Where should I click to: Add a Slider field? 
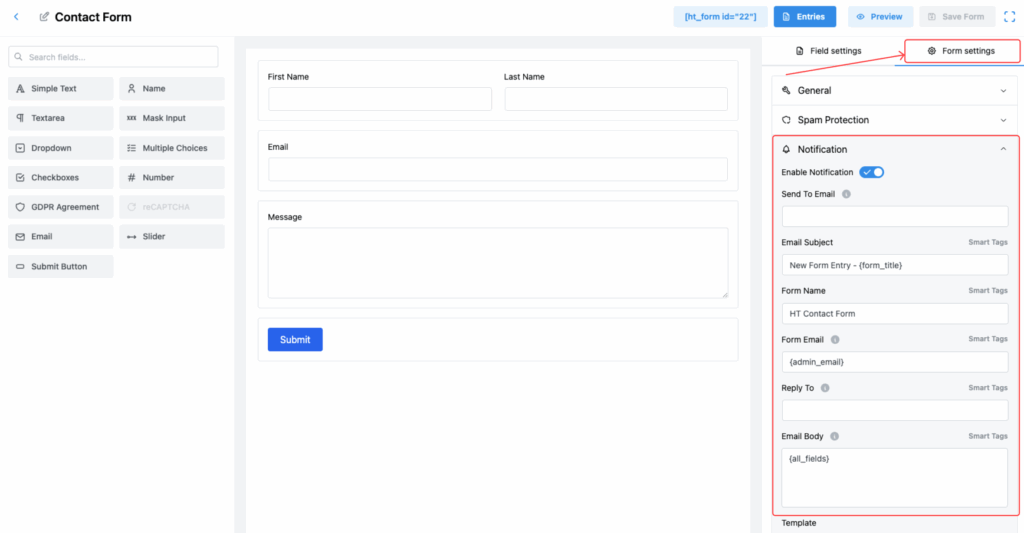coord(172,236)
